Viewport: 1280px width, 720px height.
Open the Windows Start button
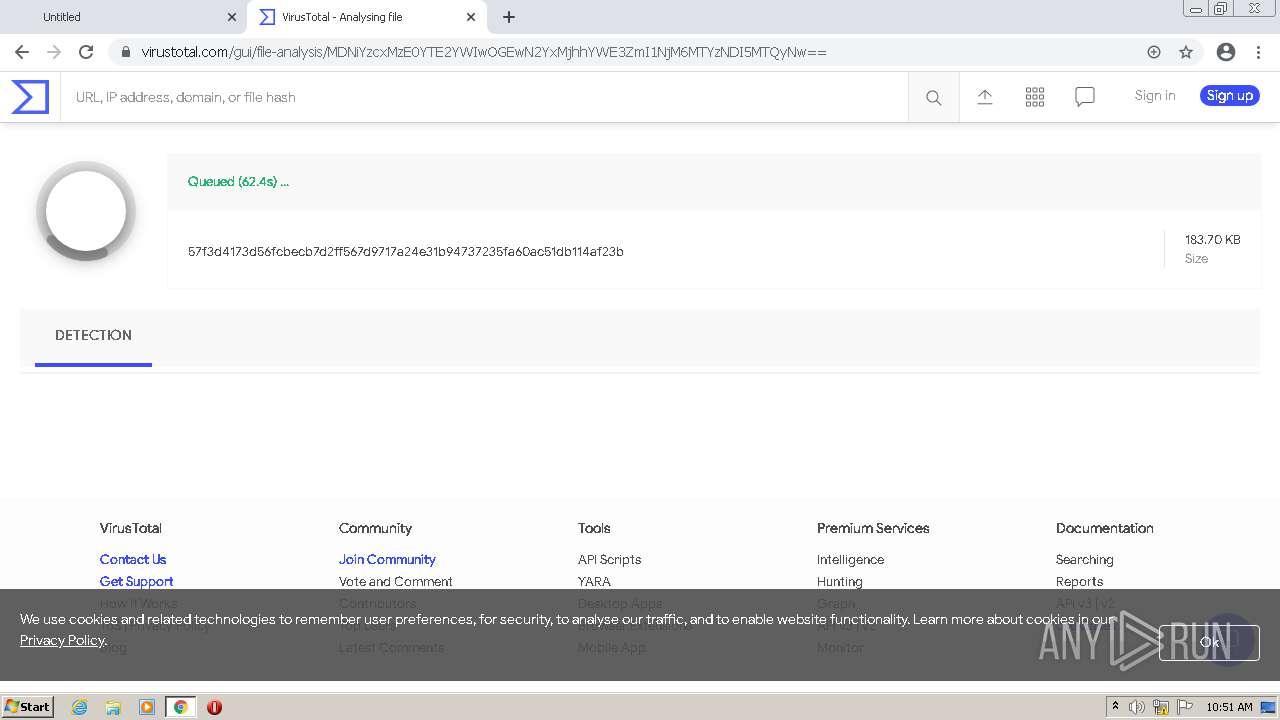point(28,706)
